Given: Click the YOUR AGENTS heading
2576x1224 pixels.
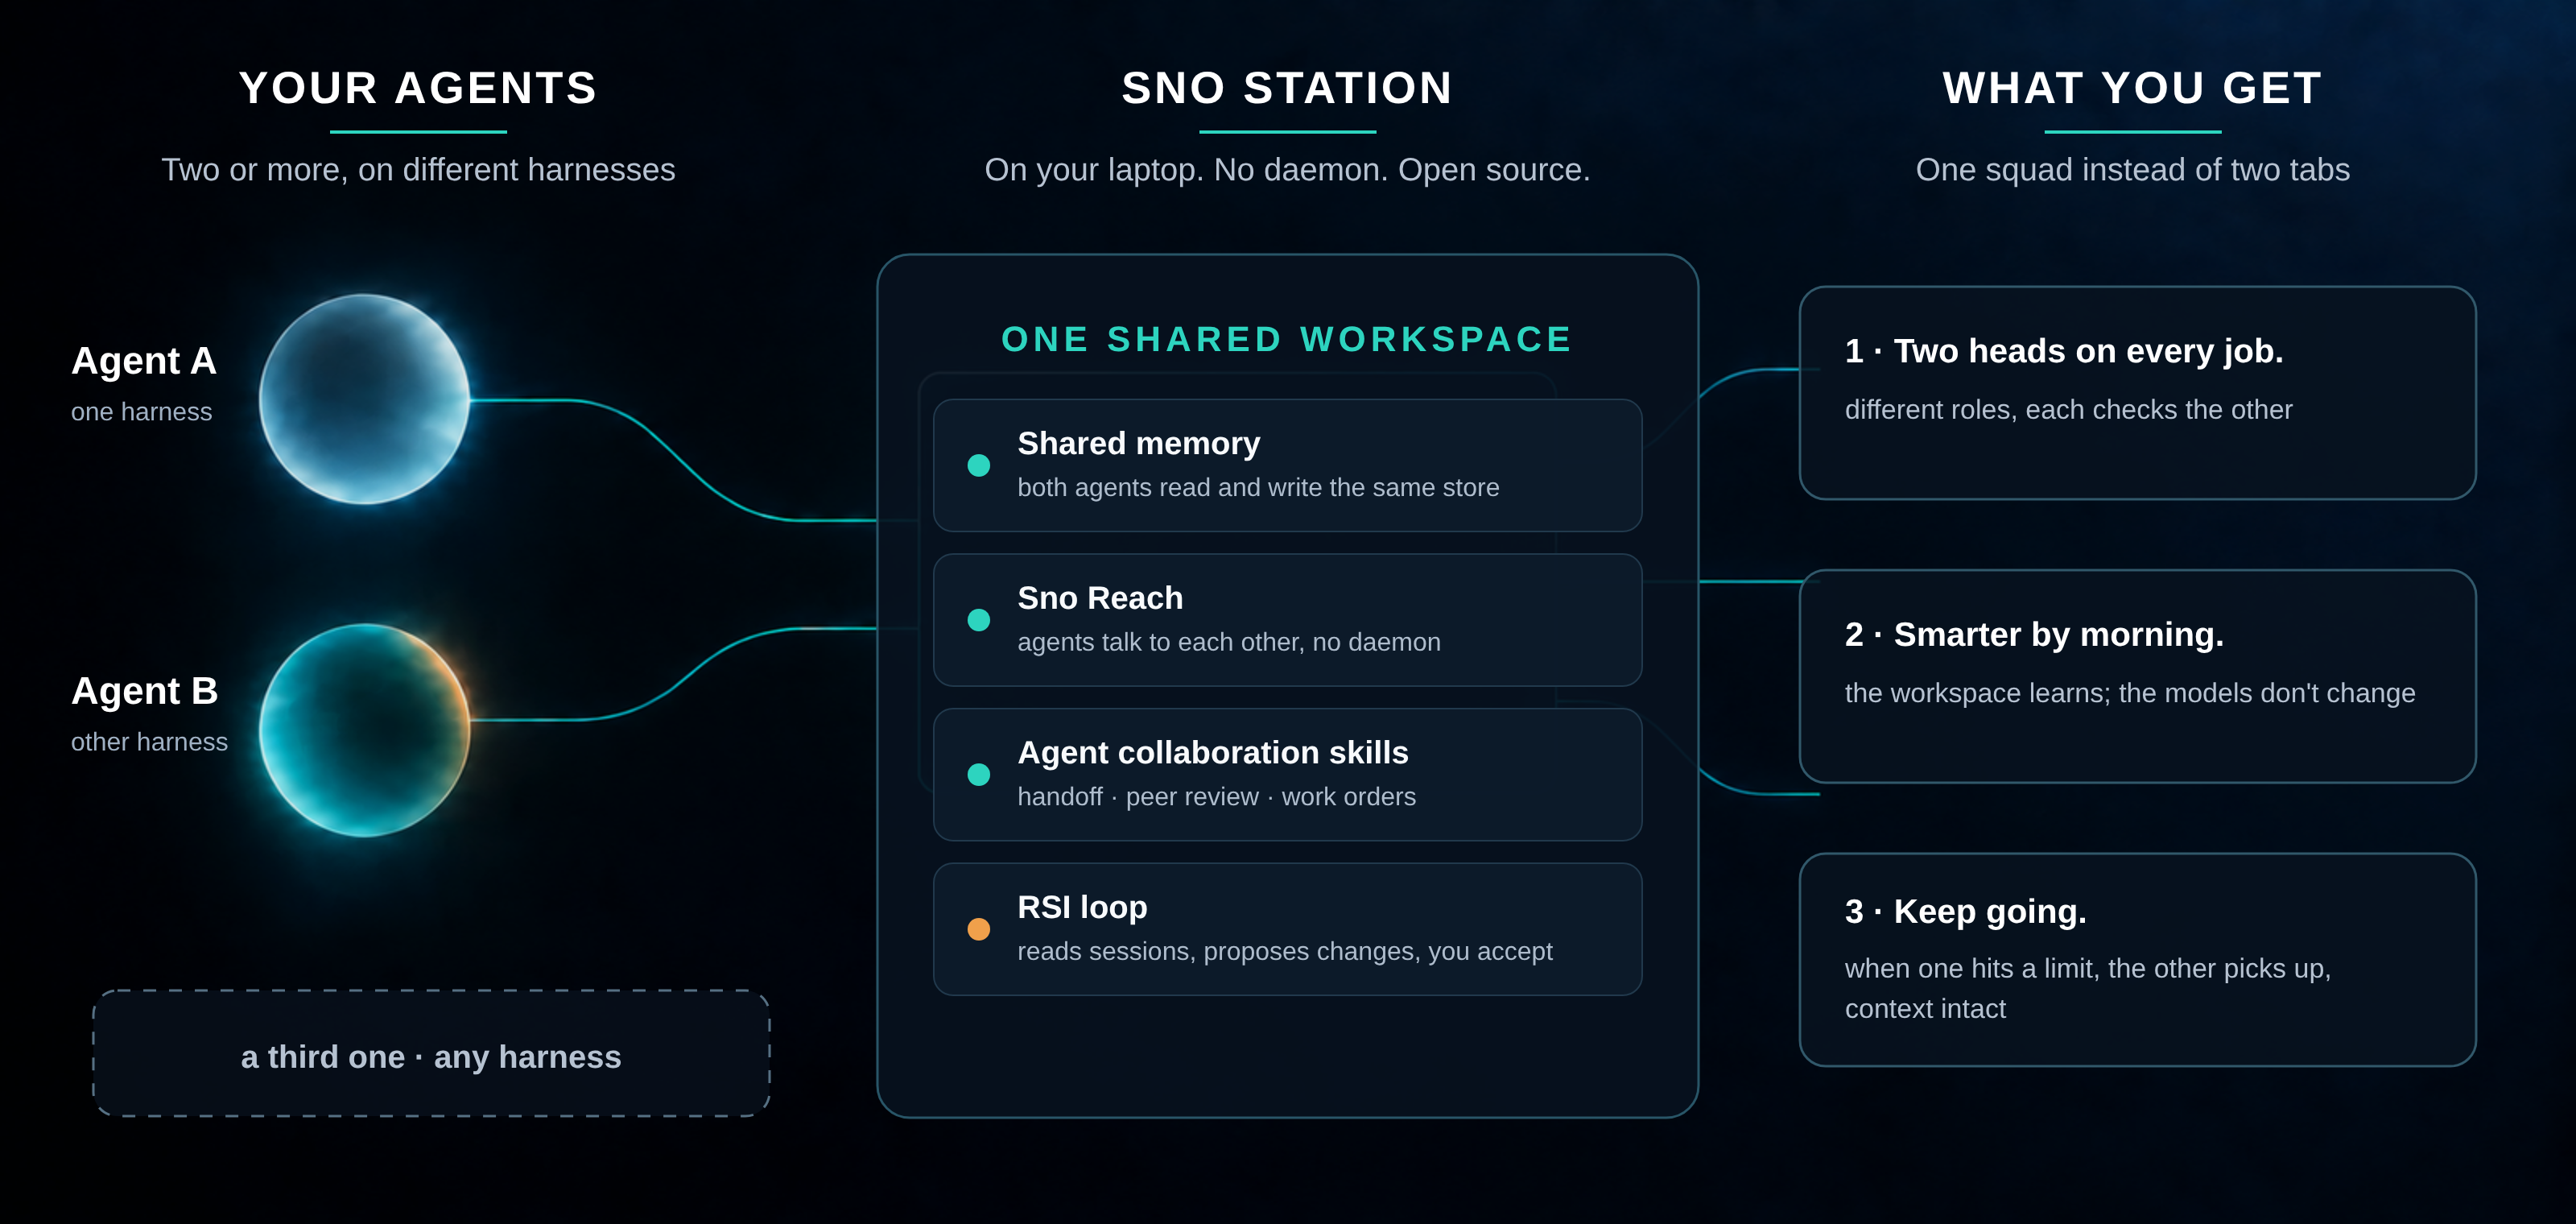Looking at the screenshot, I should [418, 88].
